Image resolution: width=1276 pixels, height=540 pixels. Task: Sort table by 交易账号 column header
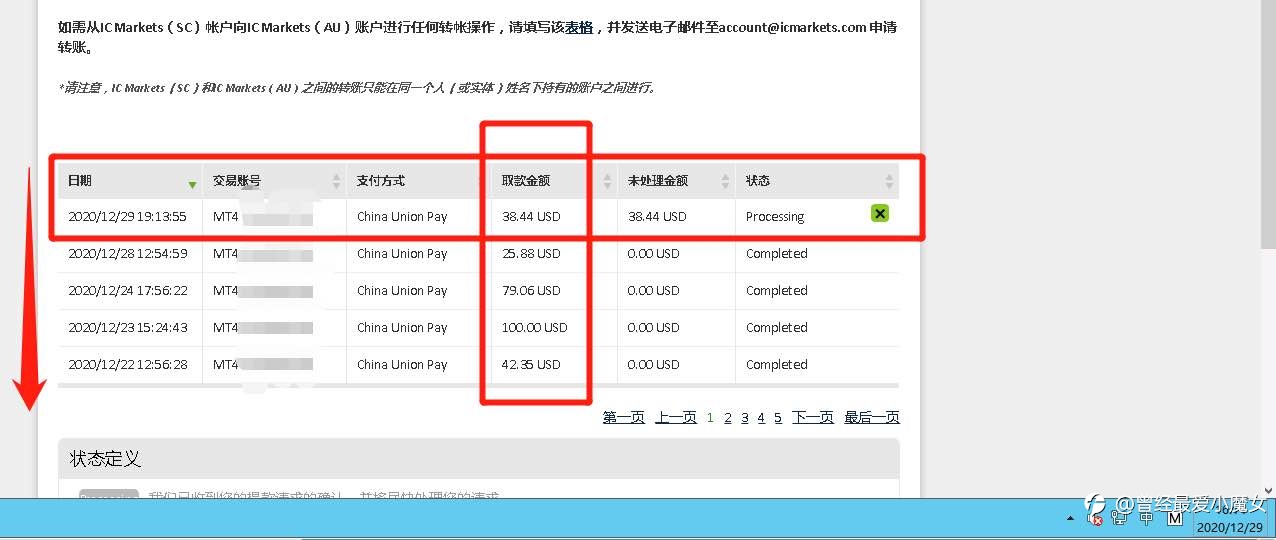(274, 181)
